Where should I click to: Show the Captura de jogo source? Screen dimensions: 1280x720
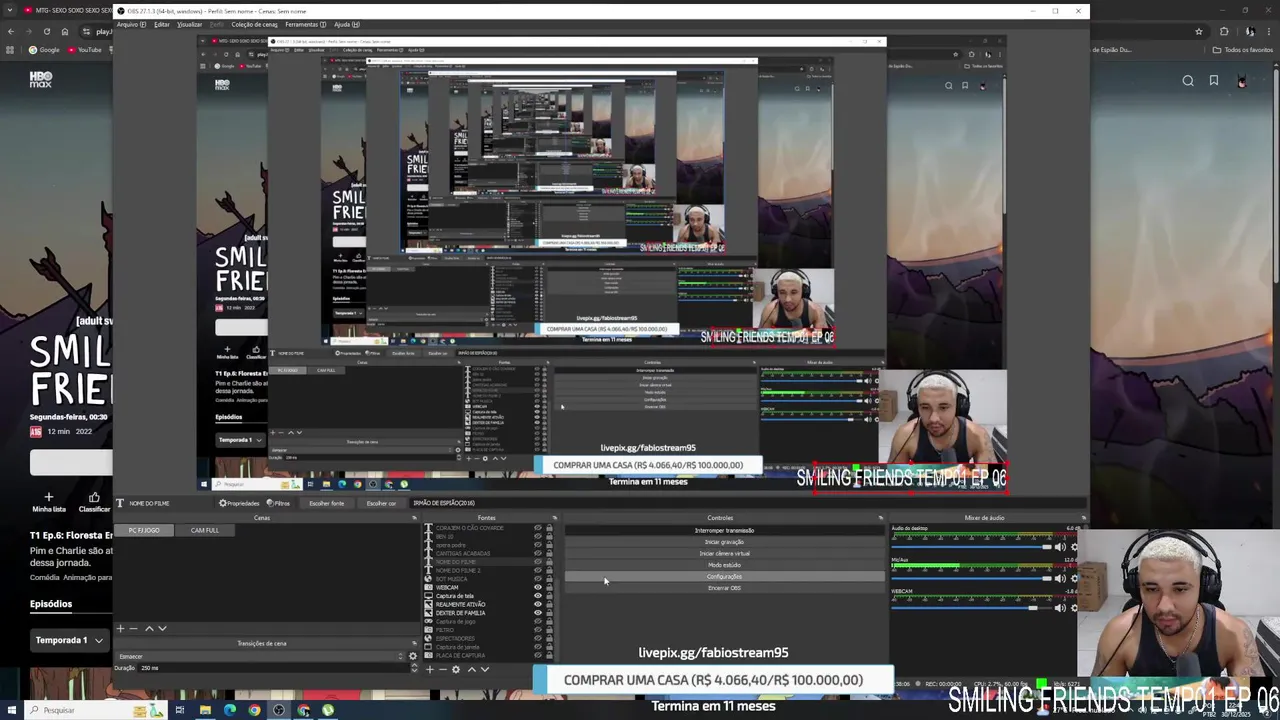coord(537,621)
